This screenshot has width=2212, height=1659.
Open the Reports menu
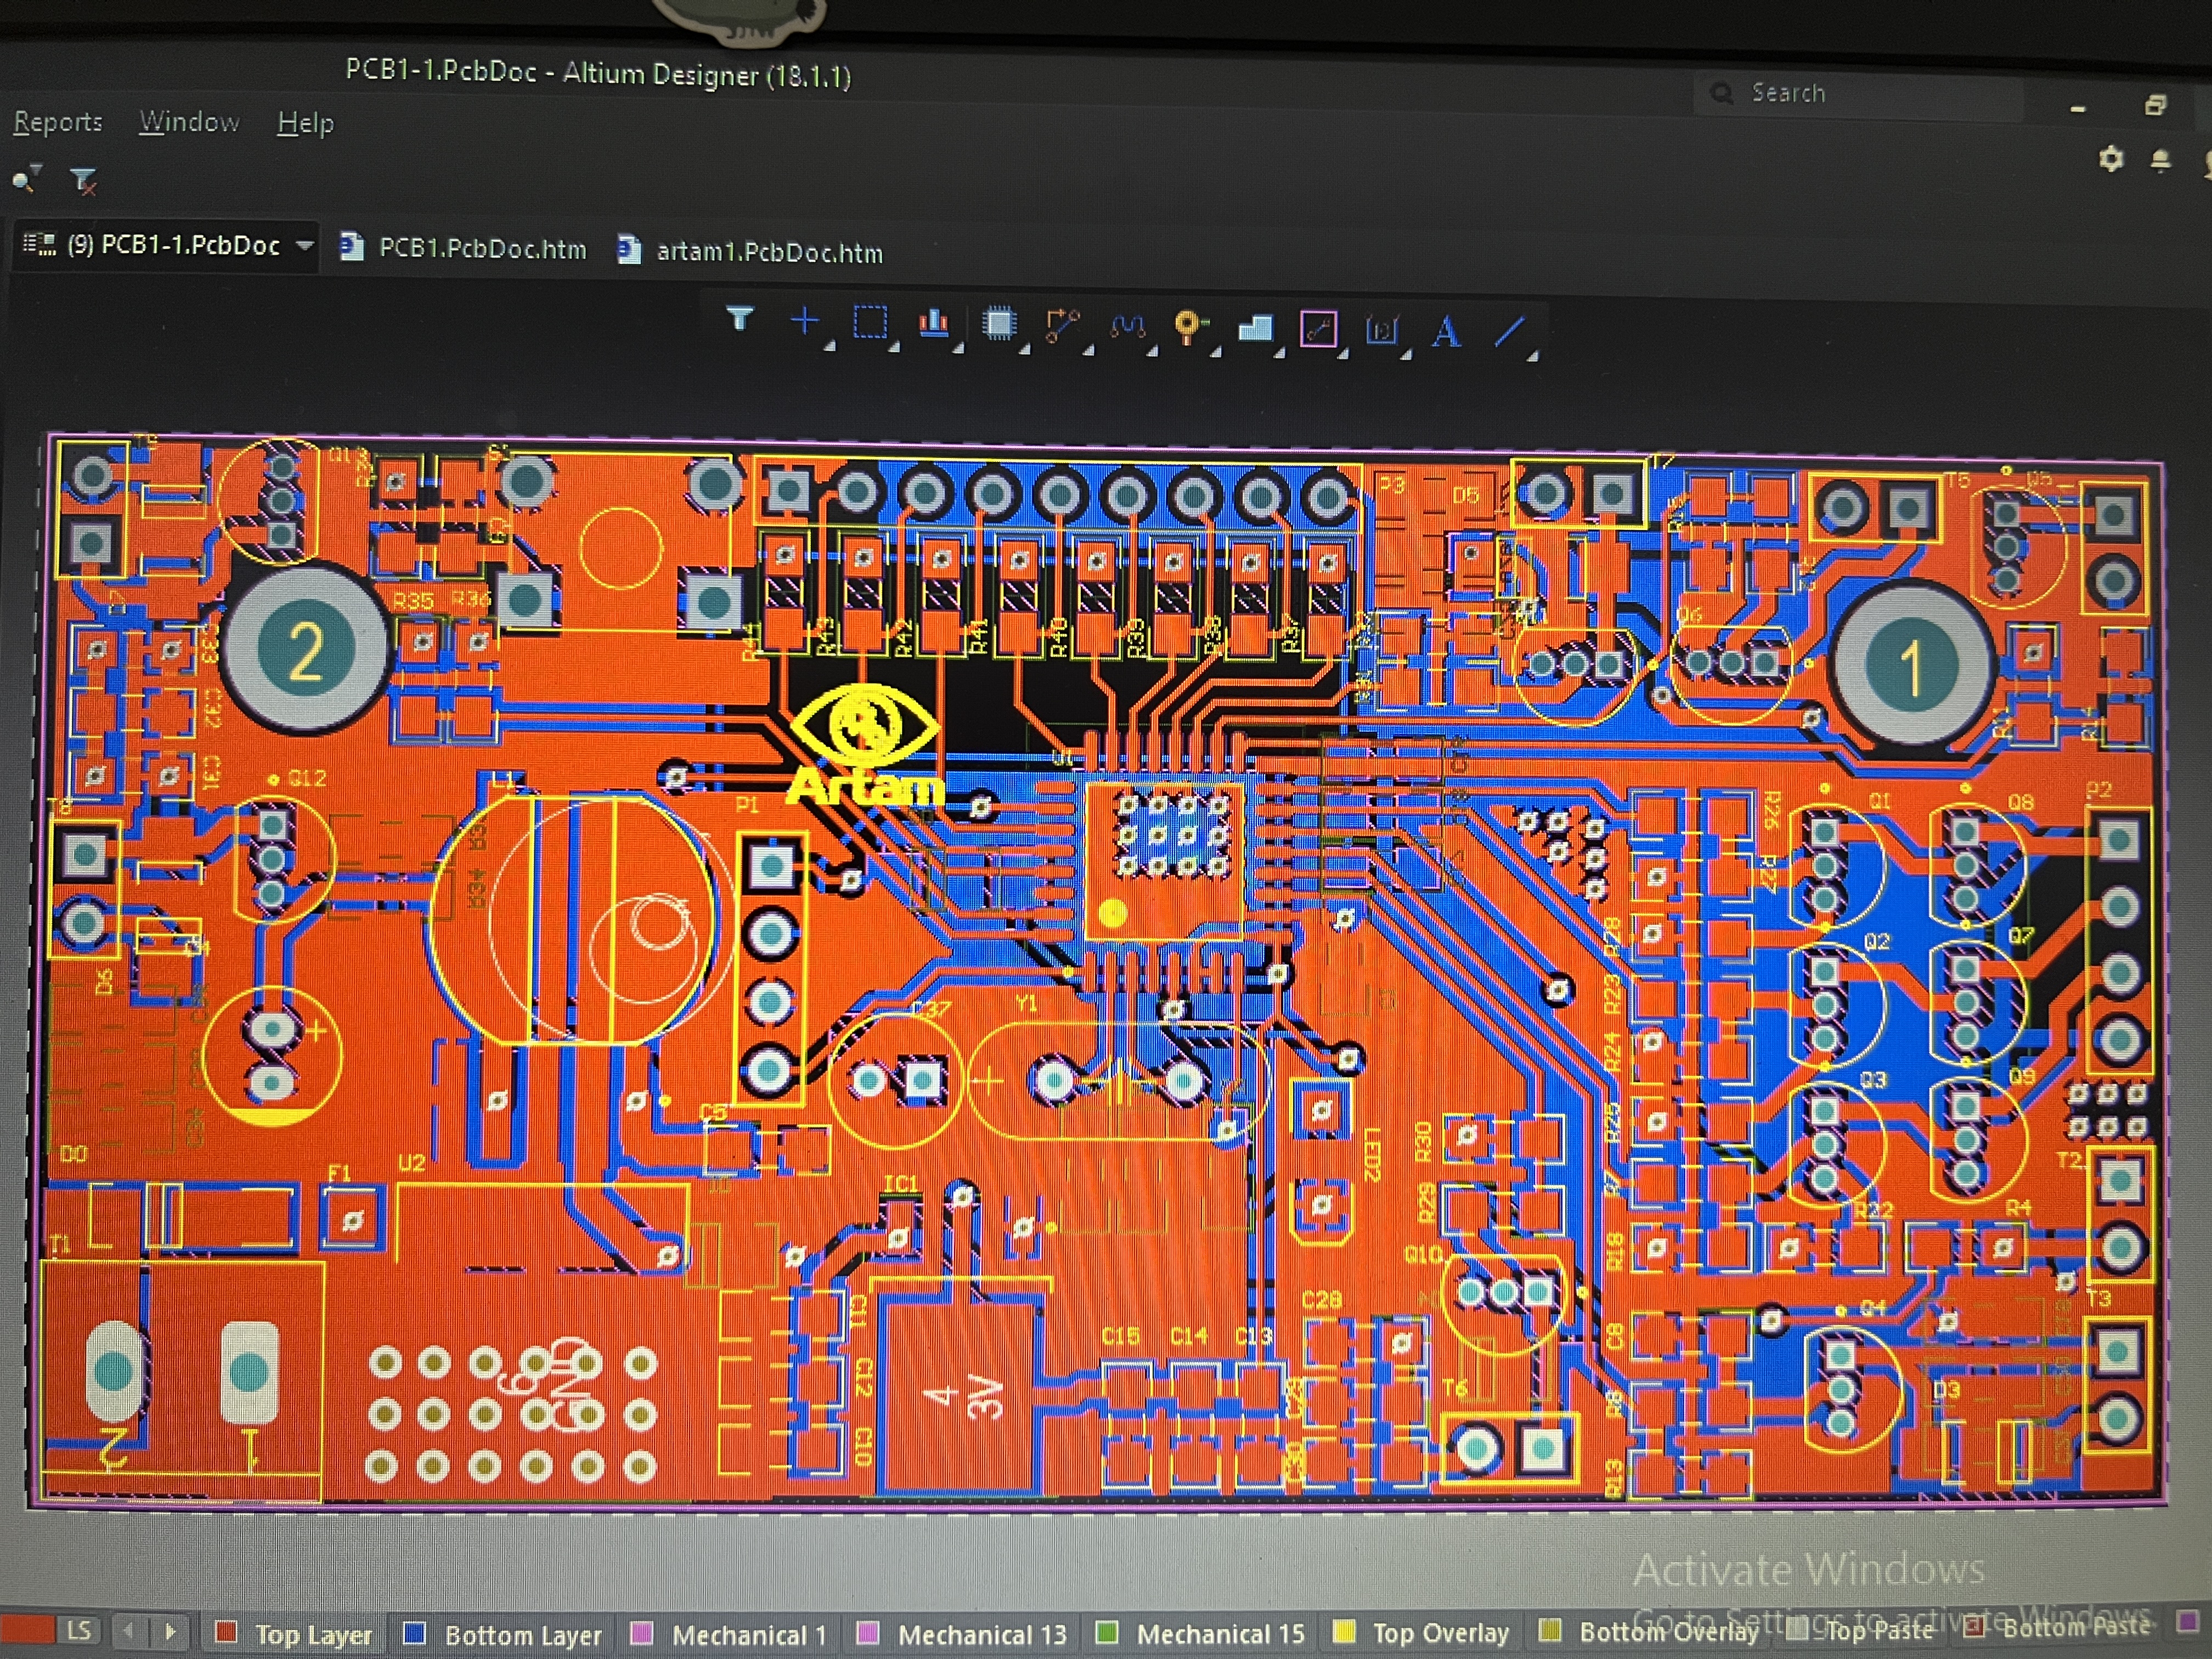tap(58, 122)
